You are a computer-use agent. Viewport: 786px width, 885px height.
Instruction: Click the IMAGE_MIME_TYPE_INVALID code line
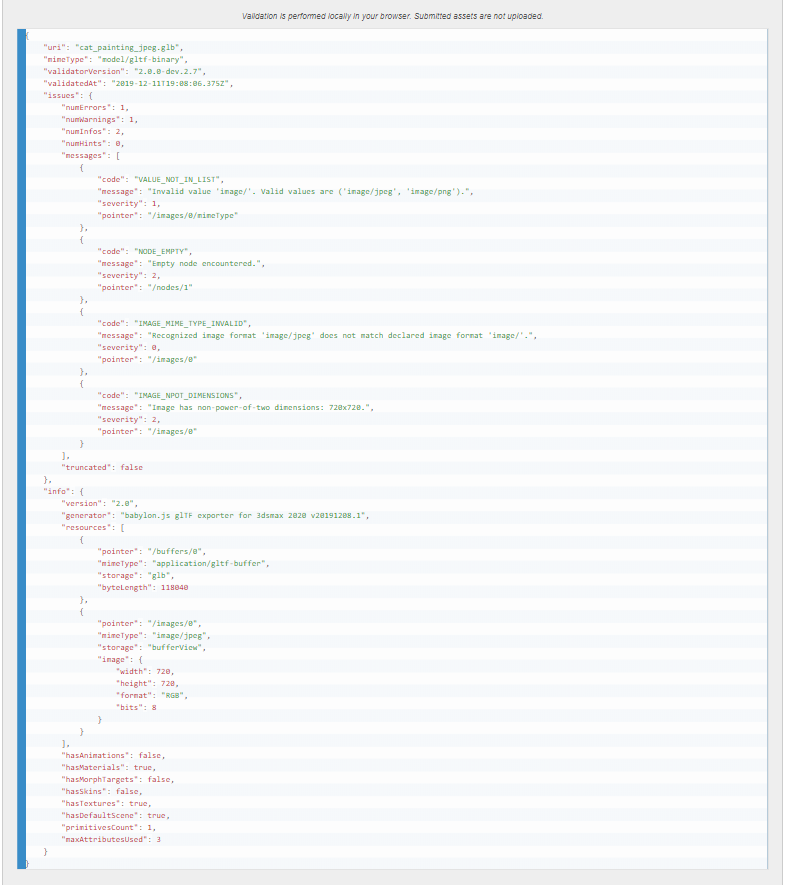click(174, 323)
